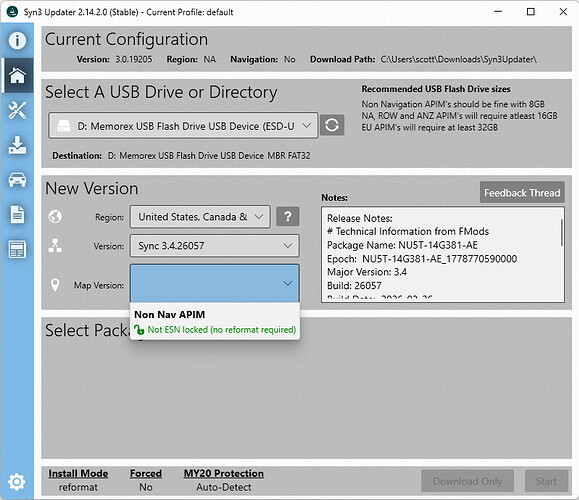Screen dimensions: 579x500
Task: Open the document logs sidebar icon
Action: (x=17, y=215)
